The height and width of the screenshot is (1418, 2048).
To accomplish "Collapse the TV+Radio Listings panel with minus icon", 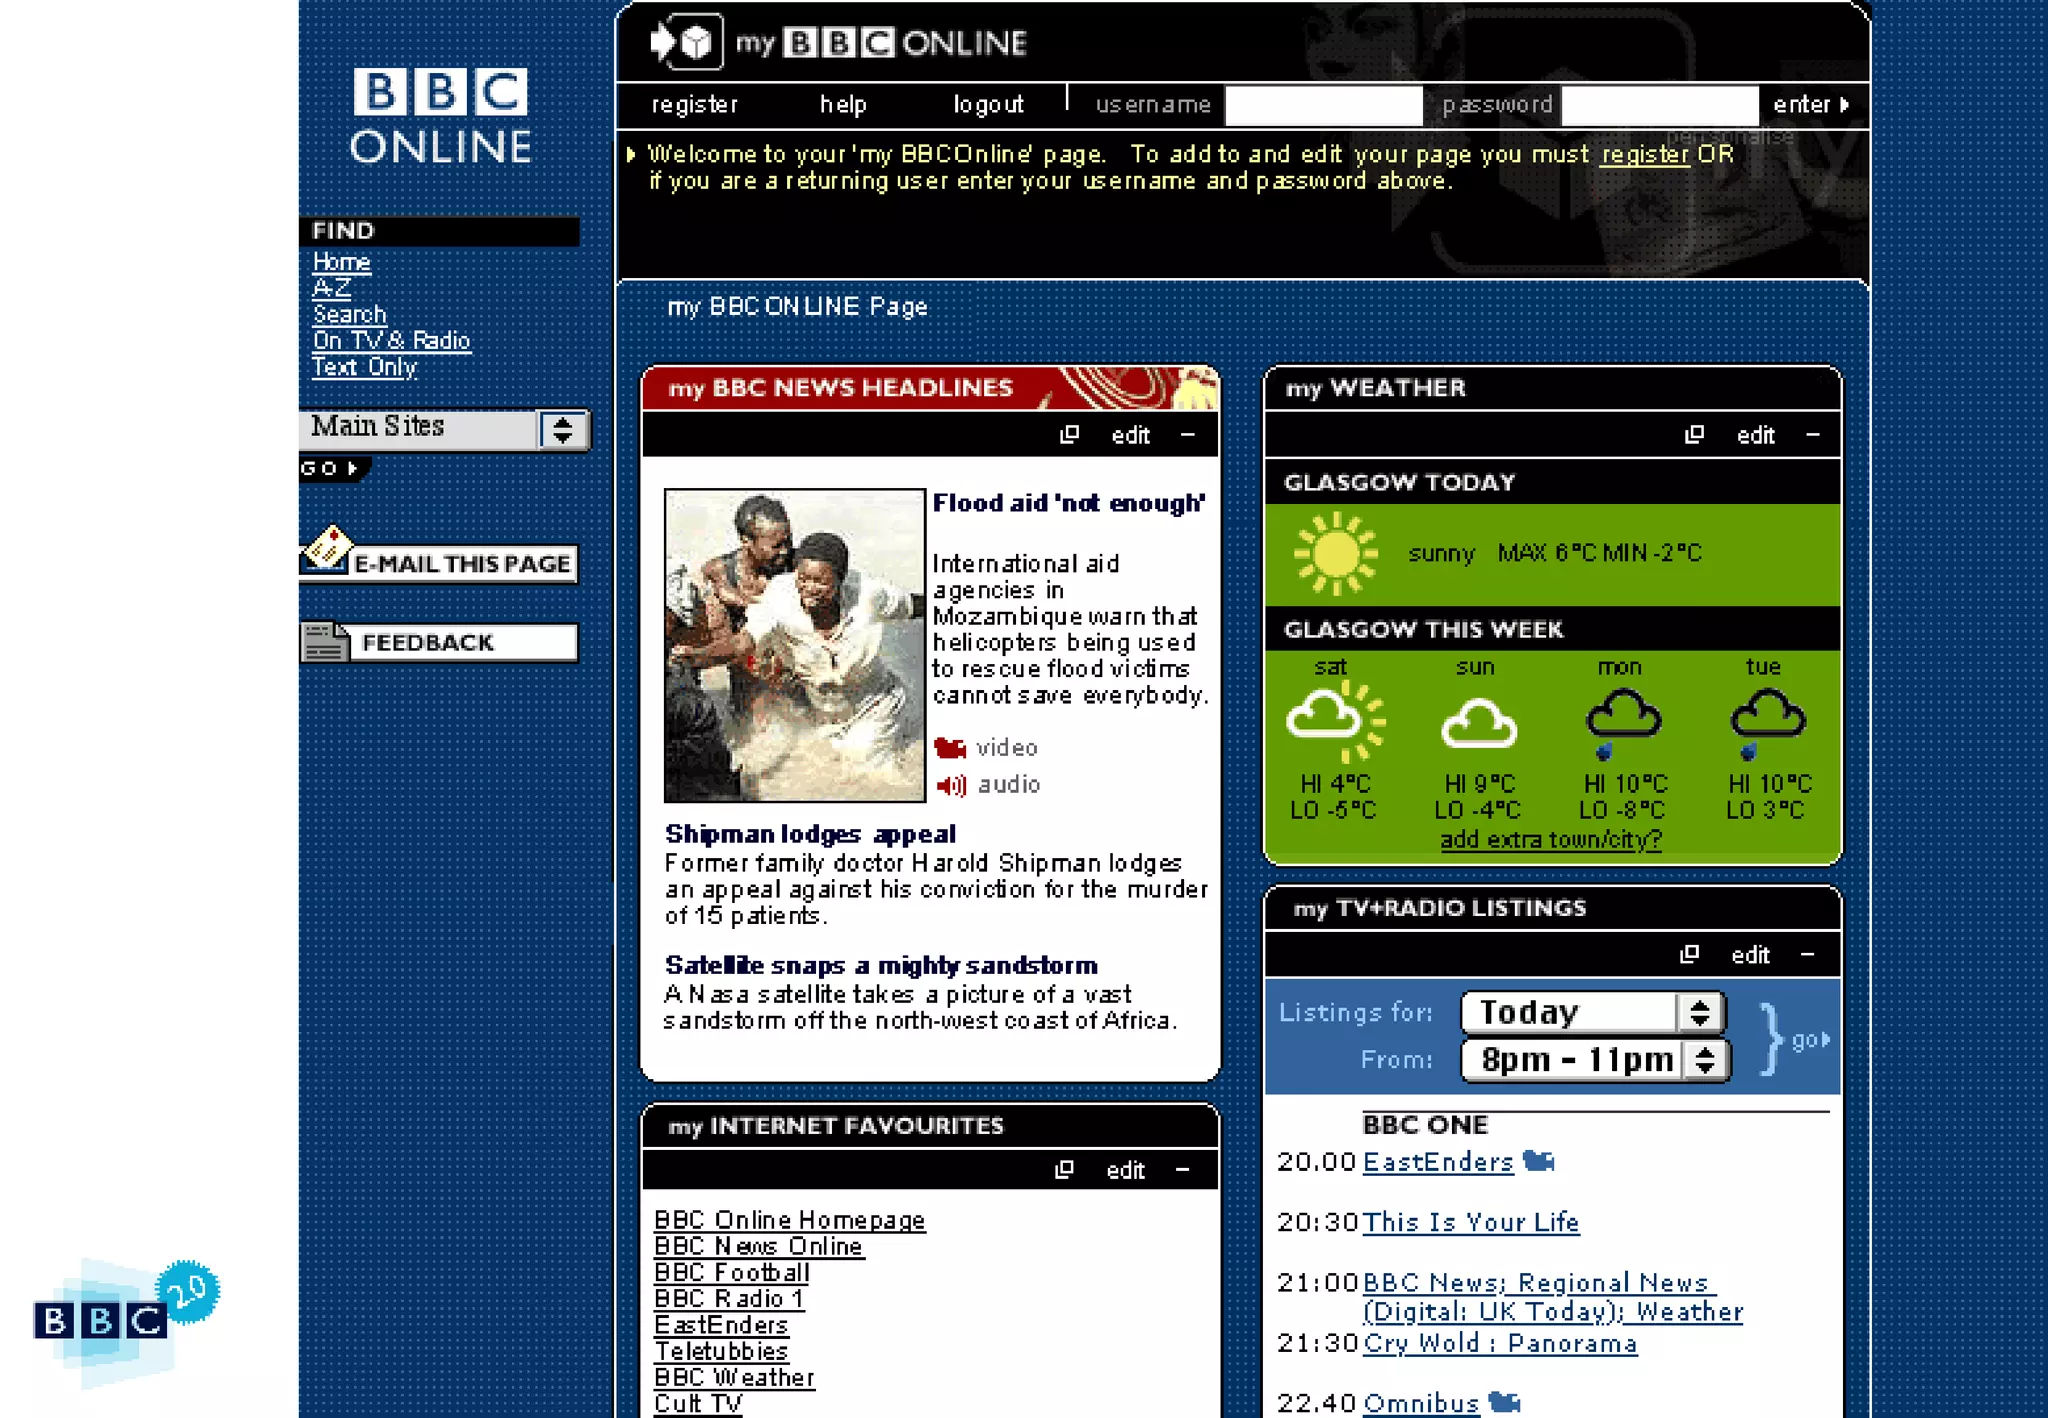I will (1807, 954).
